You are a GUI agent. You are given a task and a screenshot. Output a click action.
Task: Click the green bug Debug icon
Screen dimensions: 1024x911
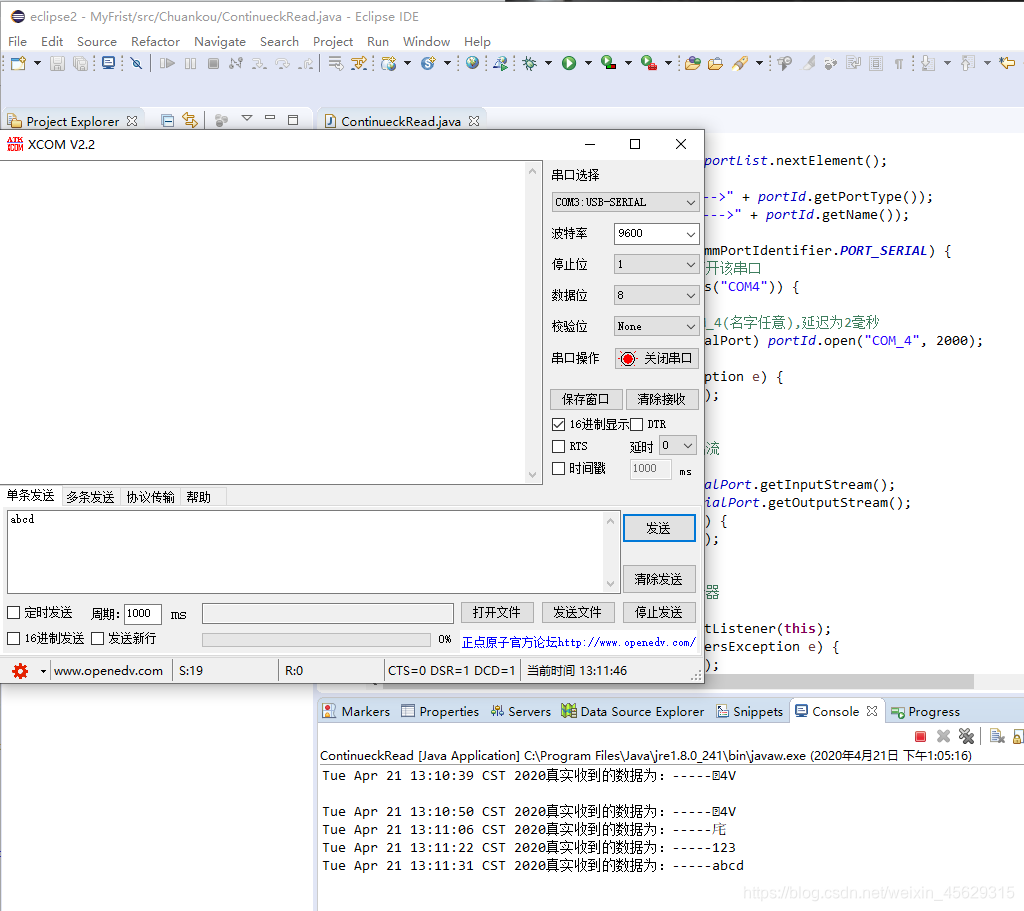[x=530, y=63]
